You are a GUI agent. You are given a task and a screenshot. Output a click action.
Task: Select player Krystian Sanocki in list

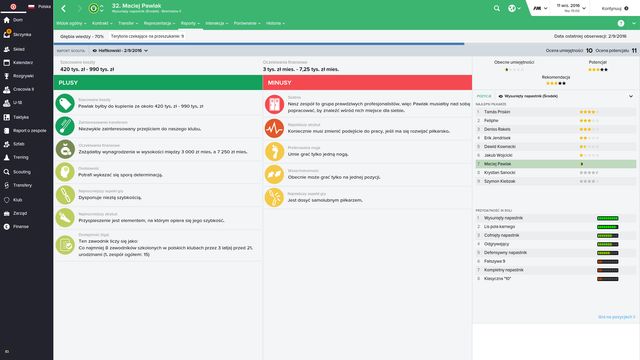(x=556, y=173)
